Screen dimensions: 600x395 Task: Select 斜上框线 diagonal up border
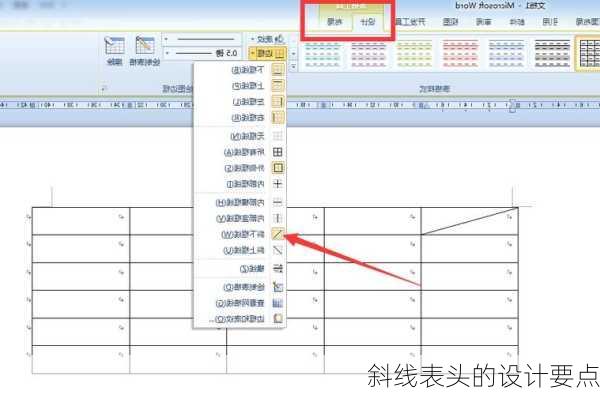click(x=240, y=250)
